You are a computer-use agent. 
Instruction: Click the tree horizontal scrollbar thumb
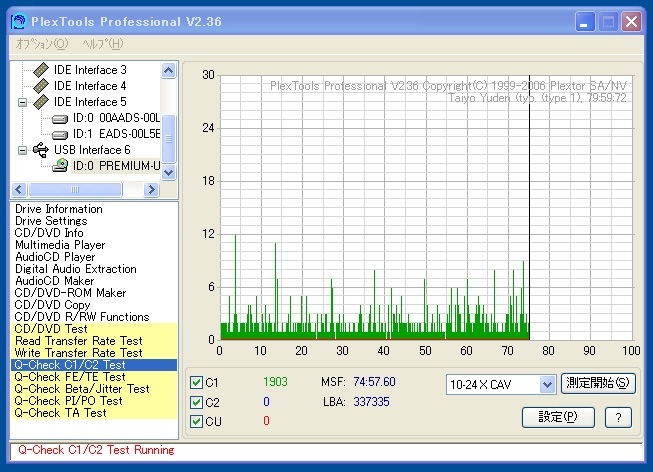coord(75,190)
